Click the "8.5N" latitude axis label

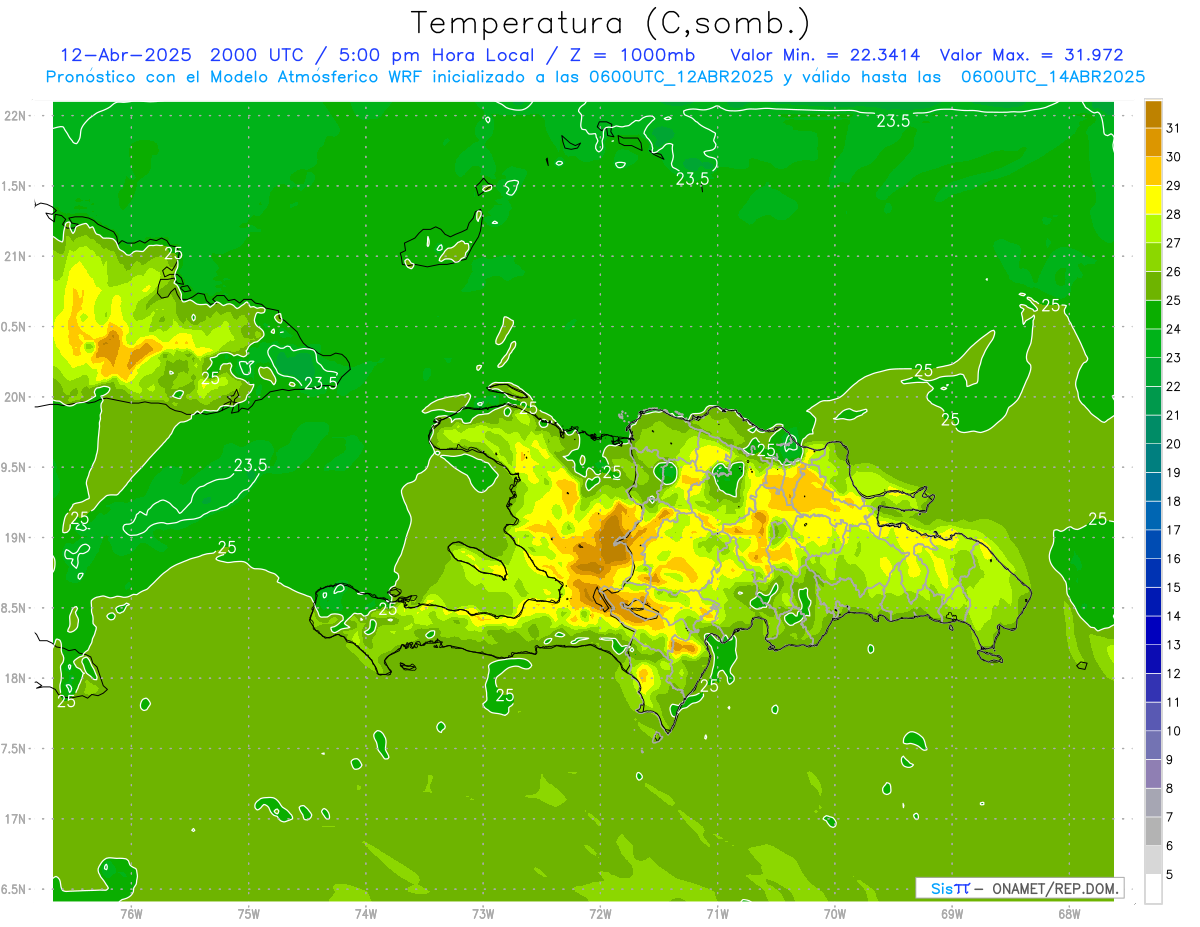point(15,608)
